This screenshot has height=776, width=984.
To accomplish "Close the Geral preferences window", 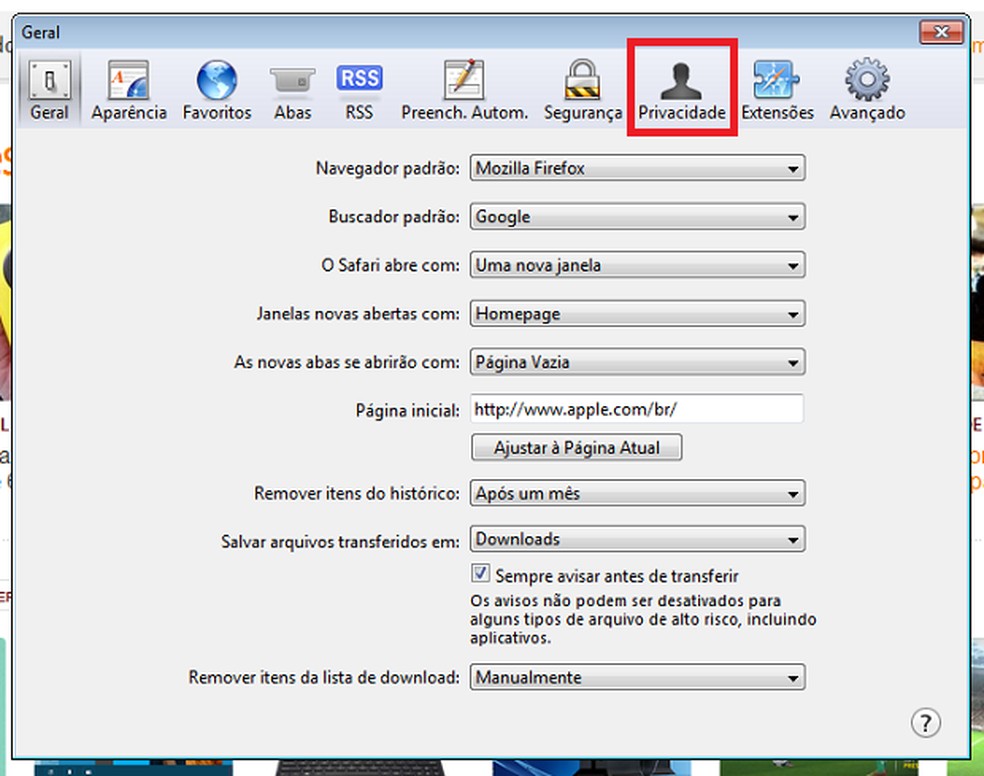I will (x=941, y=31).
